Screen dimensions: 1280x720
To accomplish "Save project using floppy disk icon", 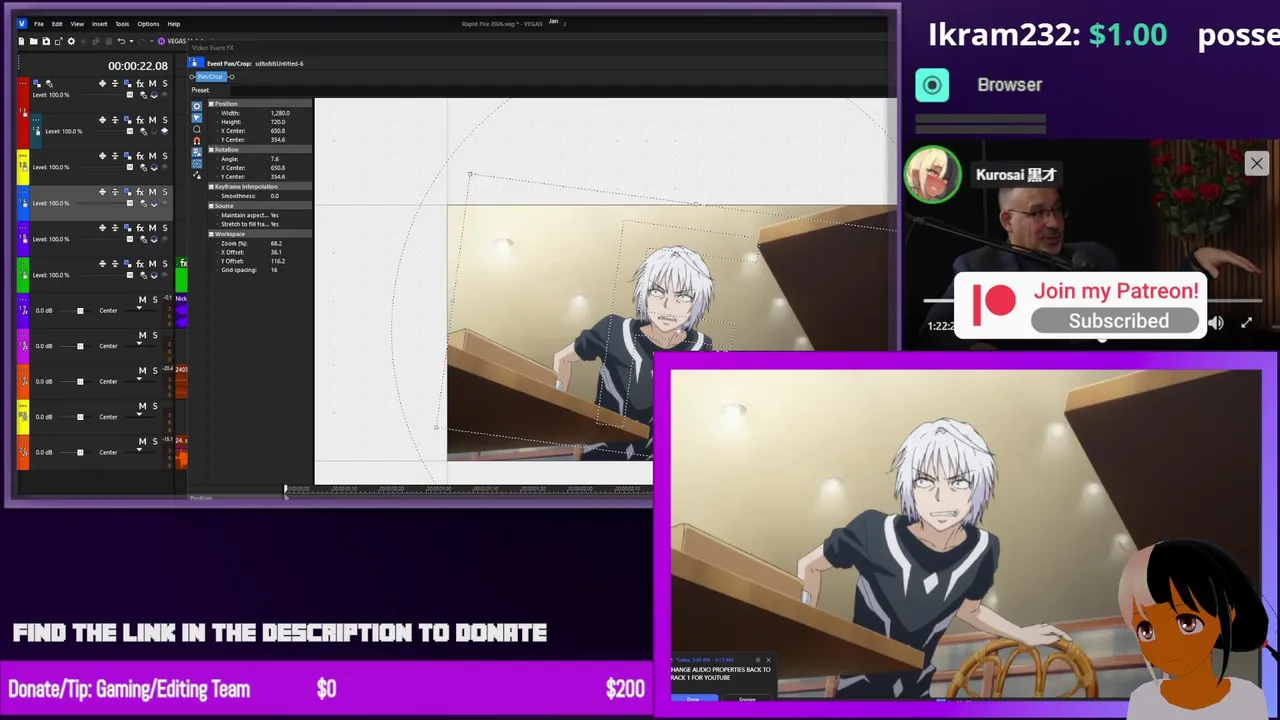I will click(46, 41).
